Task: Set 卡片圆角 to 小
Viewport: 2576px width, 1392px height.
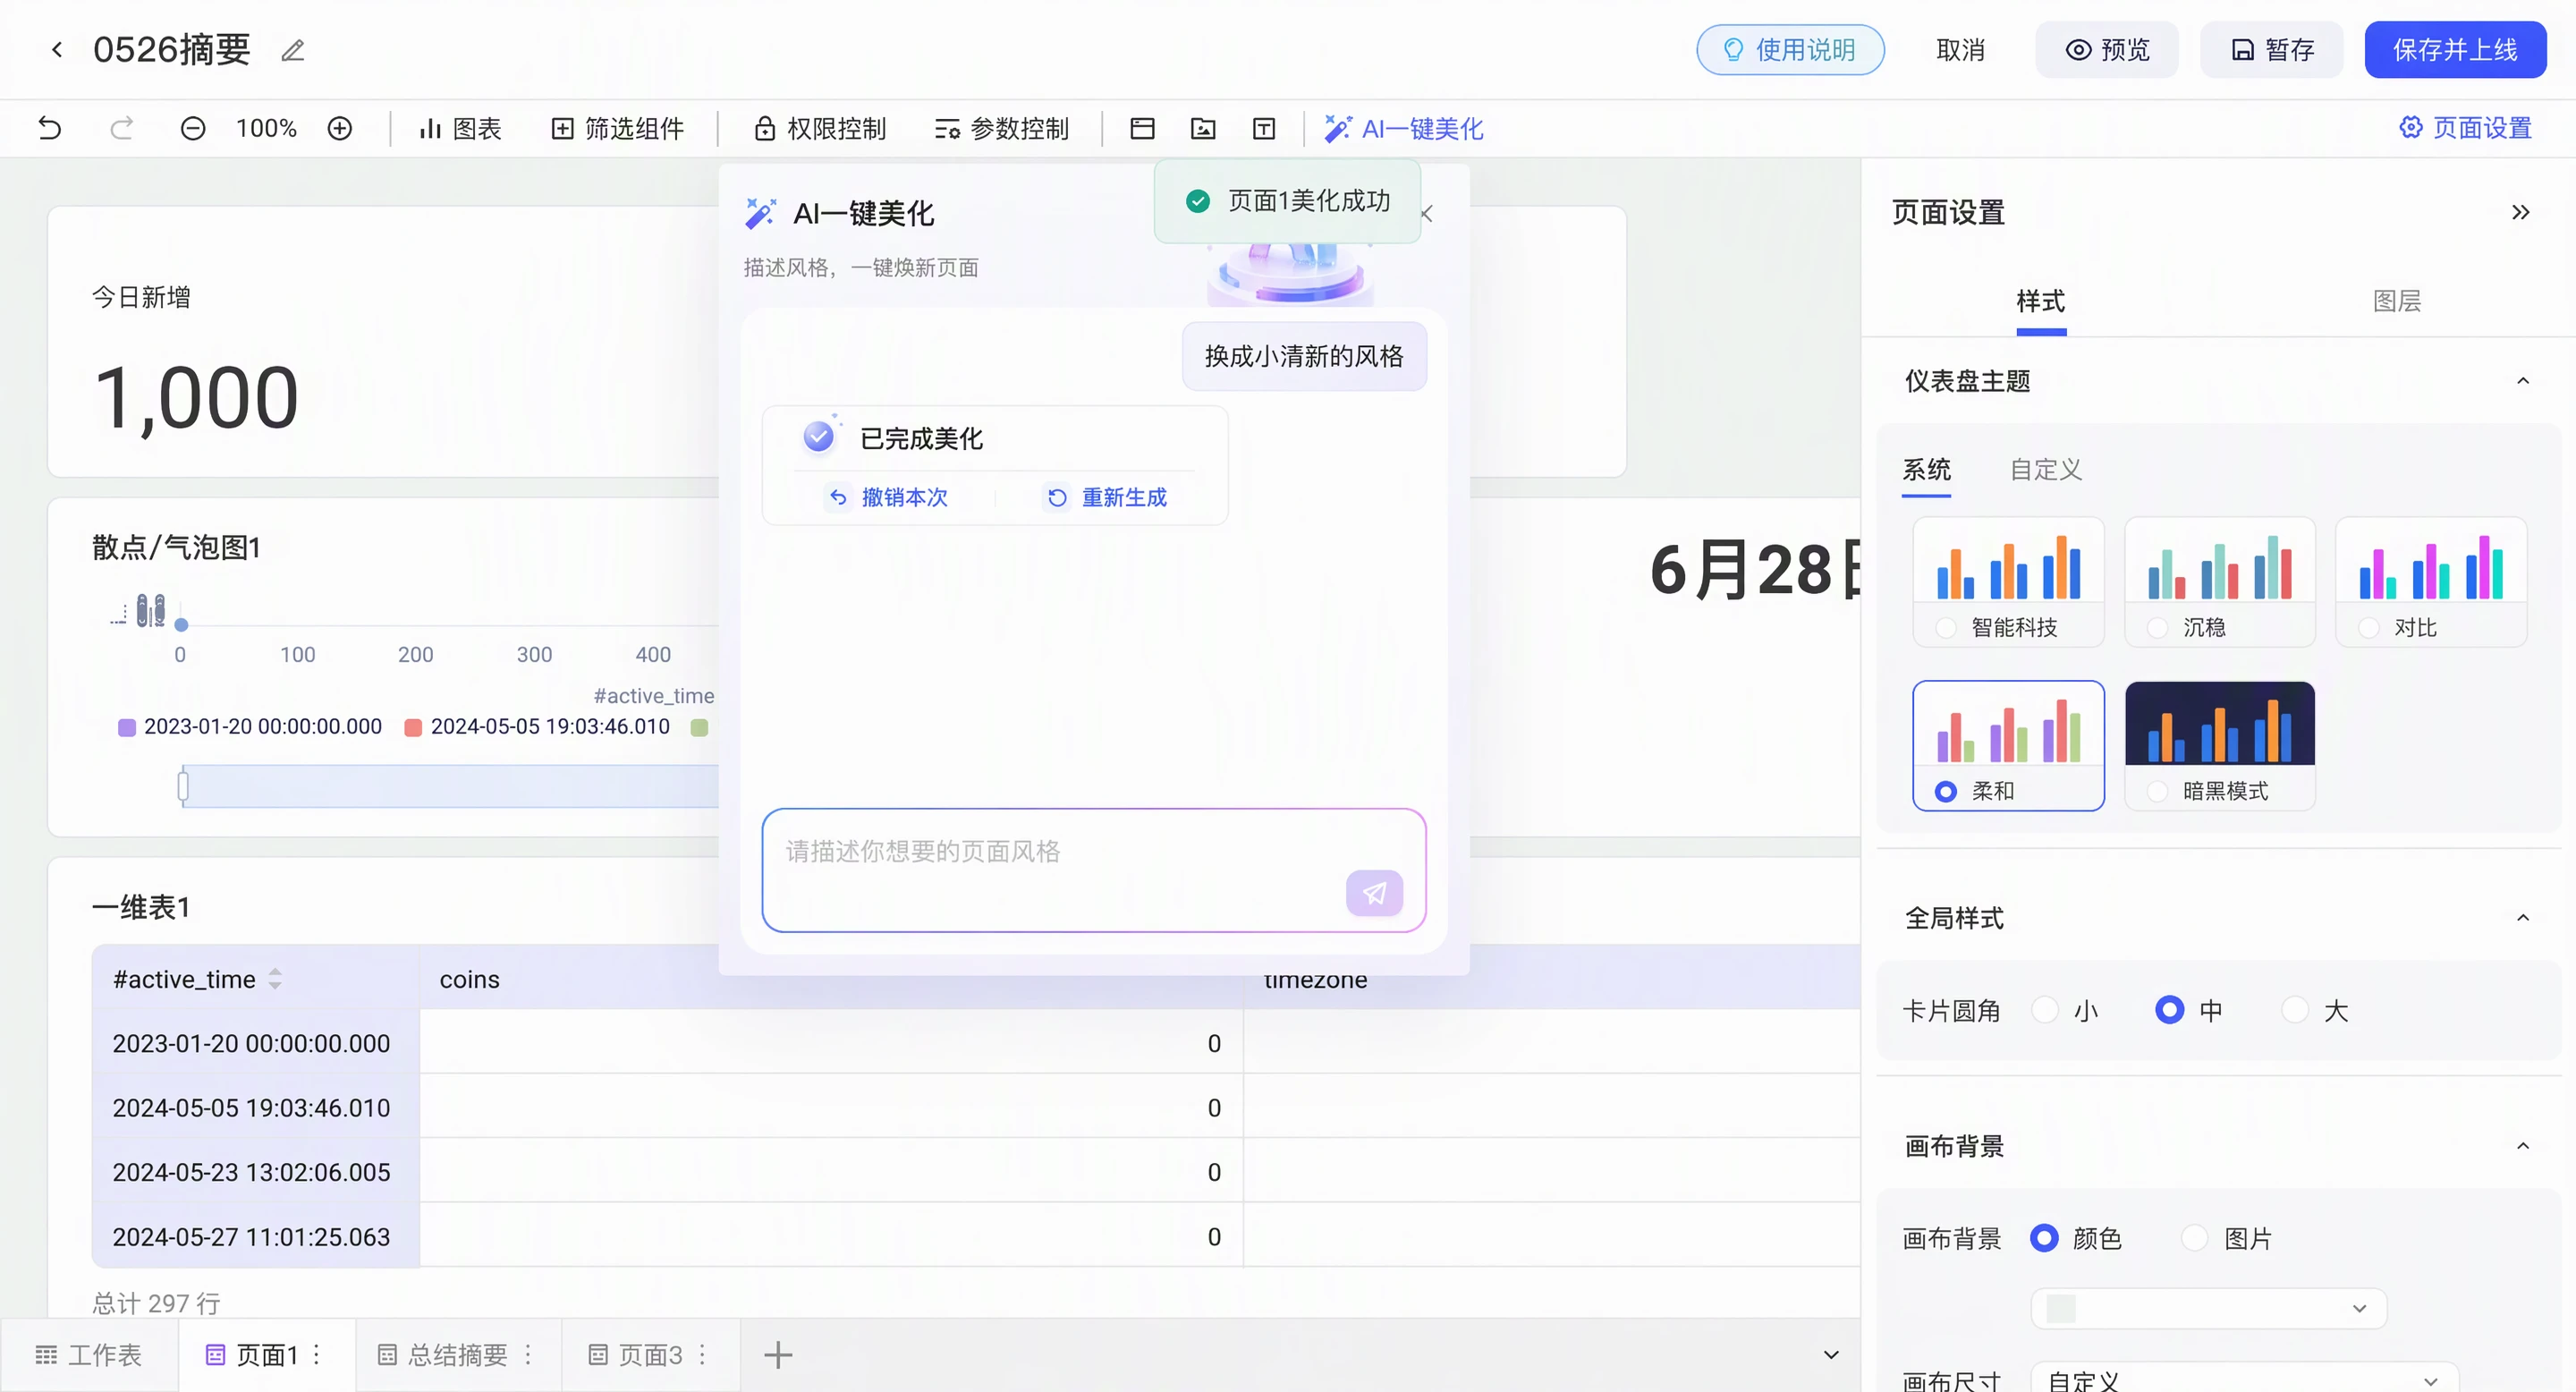Action: 2045,1010
